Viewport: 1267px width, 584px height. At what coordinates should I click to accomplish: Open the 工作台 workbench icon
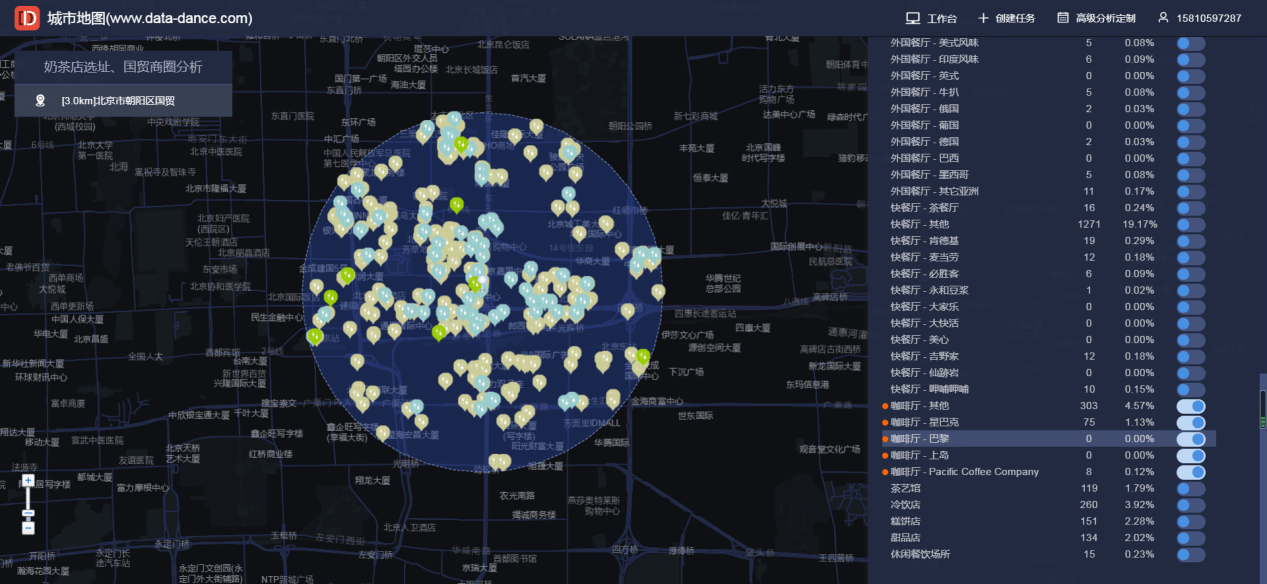[912, 18]
